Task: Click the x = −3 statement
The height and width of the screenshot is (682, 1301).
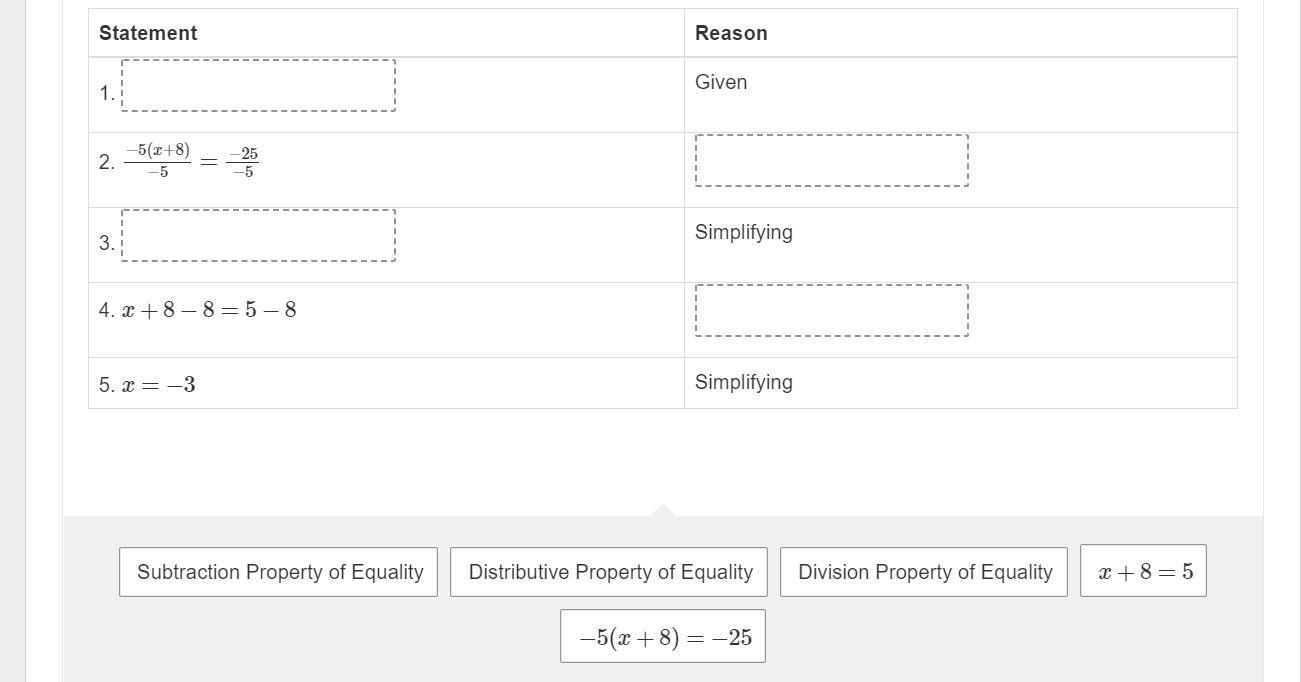Action: click(158, 385)
